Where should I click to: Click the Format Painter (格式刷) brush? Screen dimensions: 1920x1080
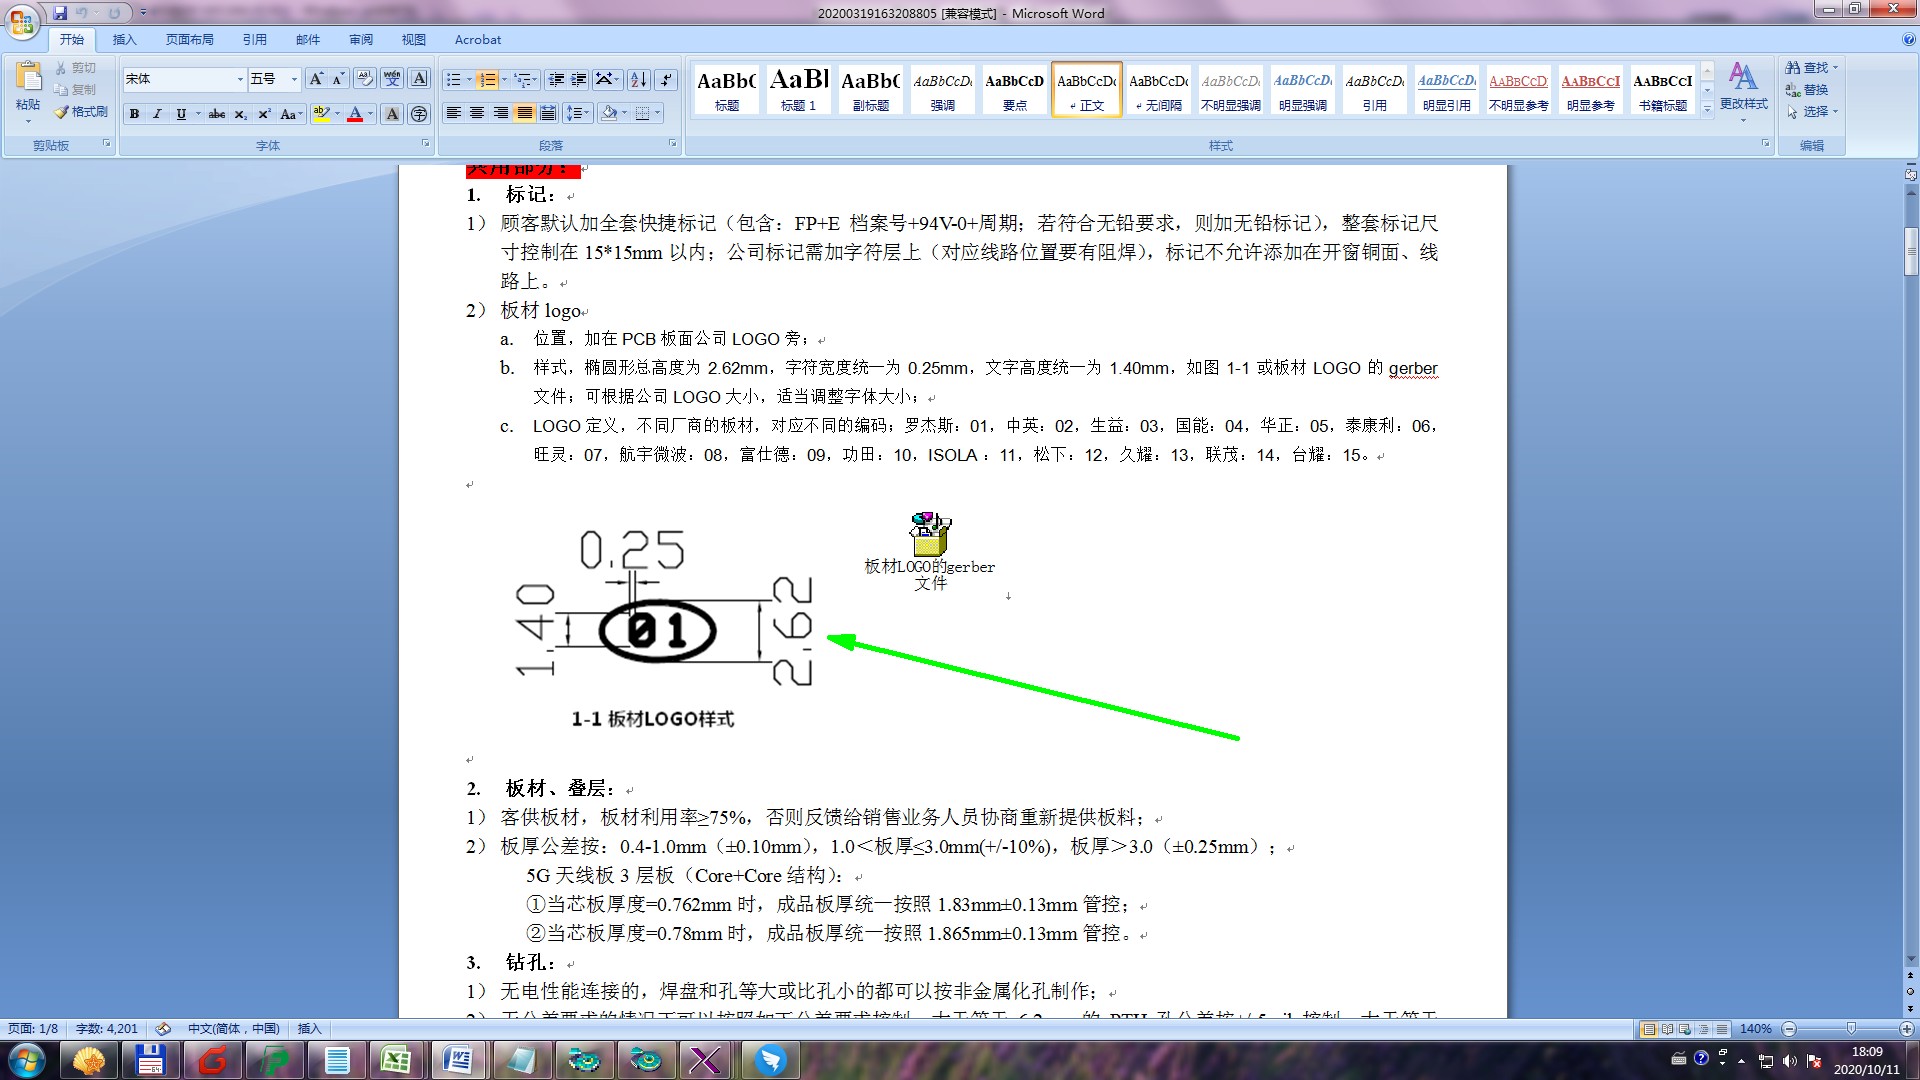[82, 112]
